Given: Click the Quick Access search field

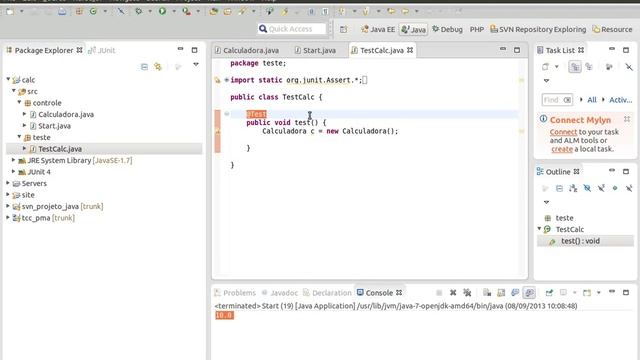Looking at the screenshot, I should (x=292, y=29).
